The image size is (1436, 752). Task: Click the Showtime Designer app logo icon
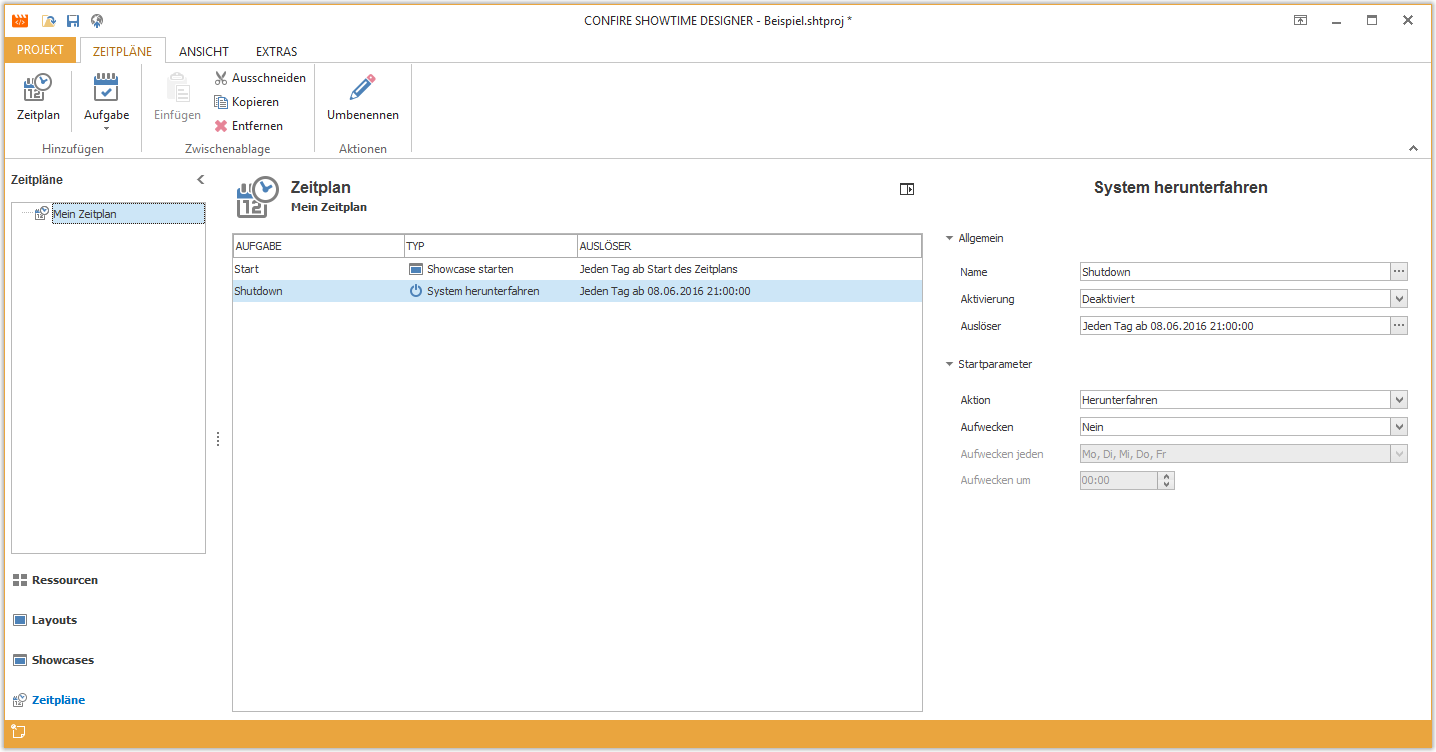20,20
